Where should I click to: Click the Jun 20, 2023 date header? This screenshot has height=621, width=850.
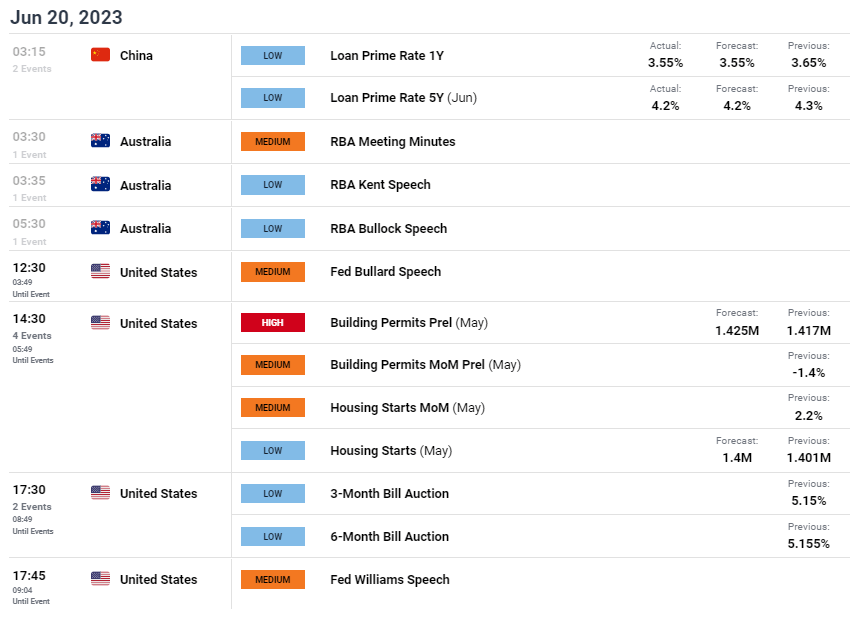tap(66, 18)
